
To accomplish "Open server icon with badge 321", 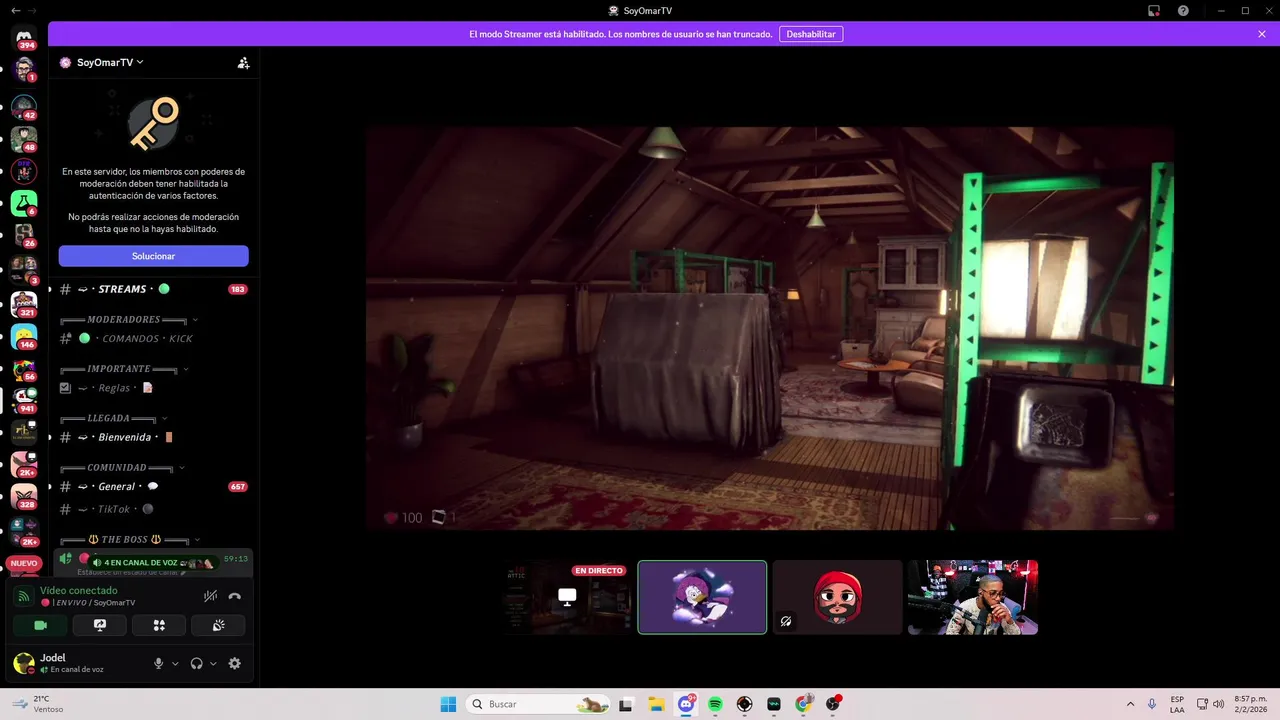I will point(24,303).
